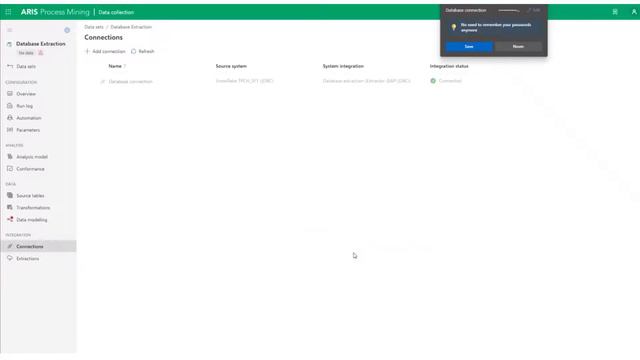Viewport: 640px width, 360px height.
Task: Click the Transformations icon
Action: click(10, 207)
